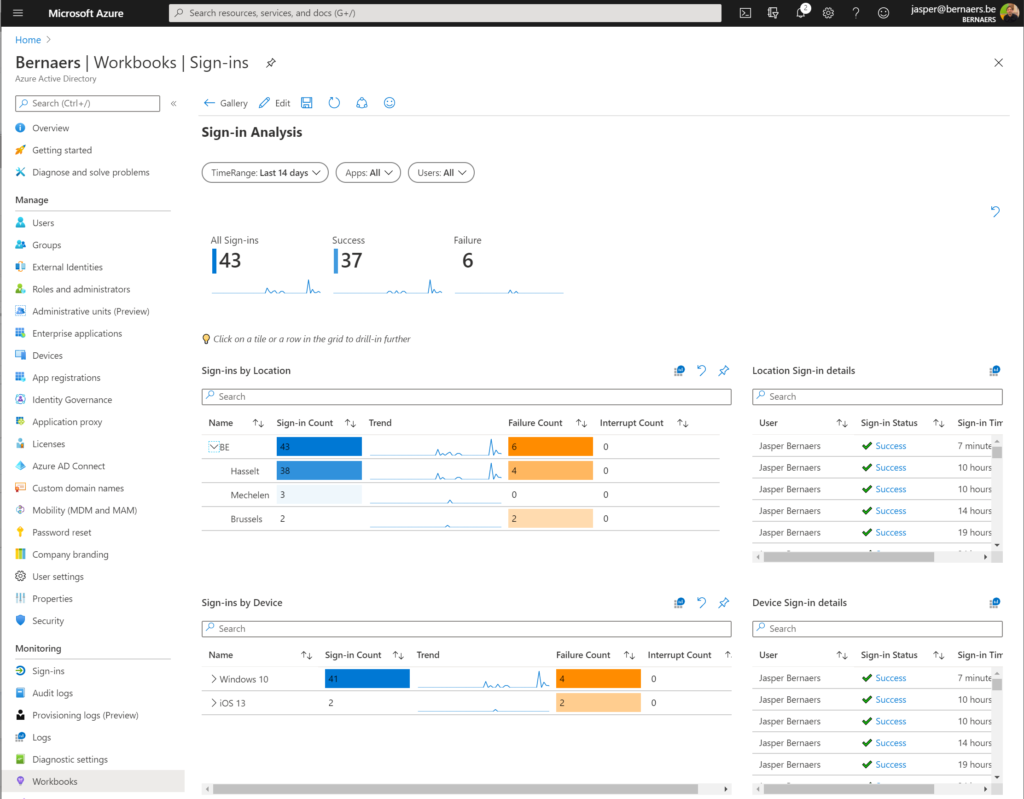Open the Apps: All filter dropdown

tap(368, 172)
